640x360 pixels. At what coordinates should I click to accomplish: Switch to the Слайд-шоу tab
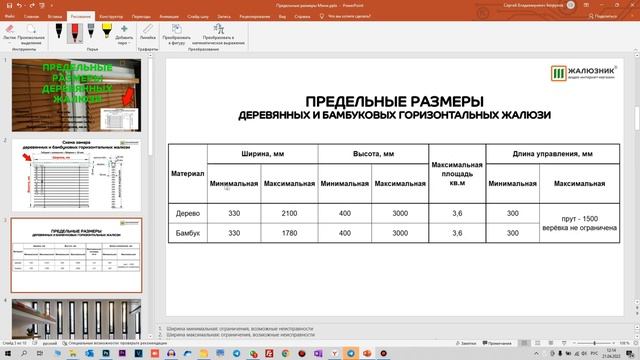click(x=198, y=16)
